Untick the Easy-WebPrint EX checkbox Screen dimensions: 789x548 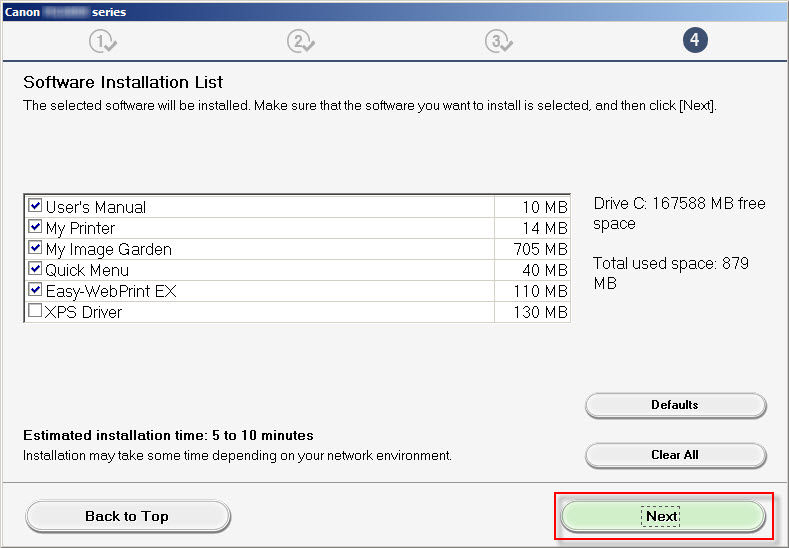[x=36, y=290]
